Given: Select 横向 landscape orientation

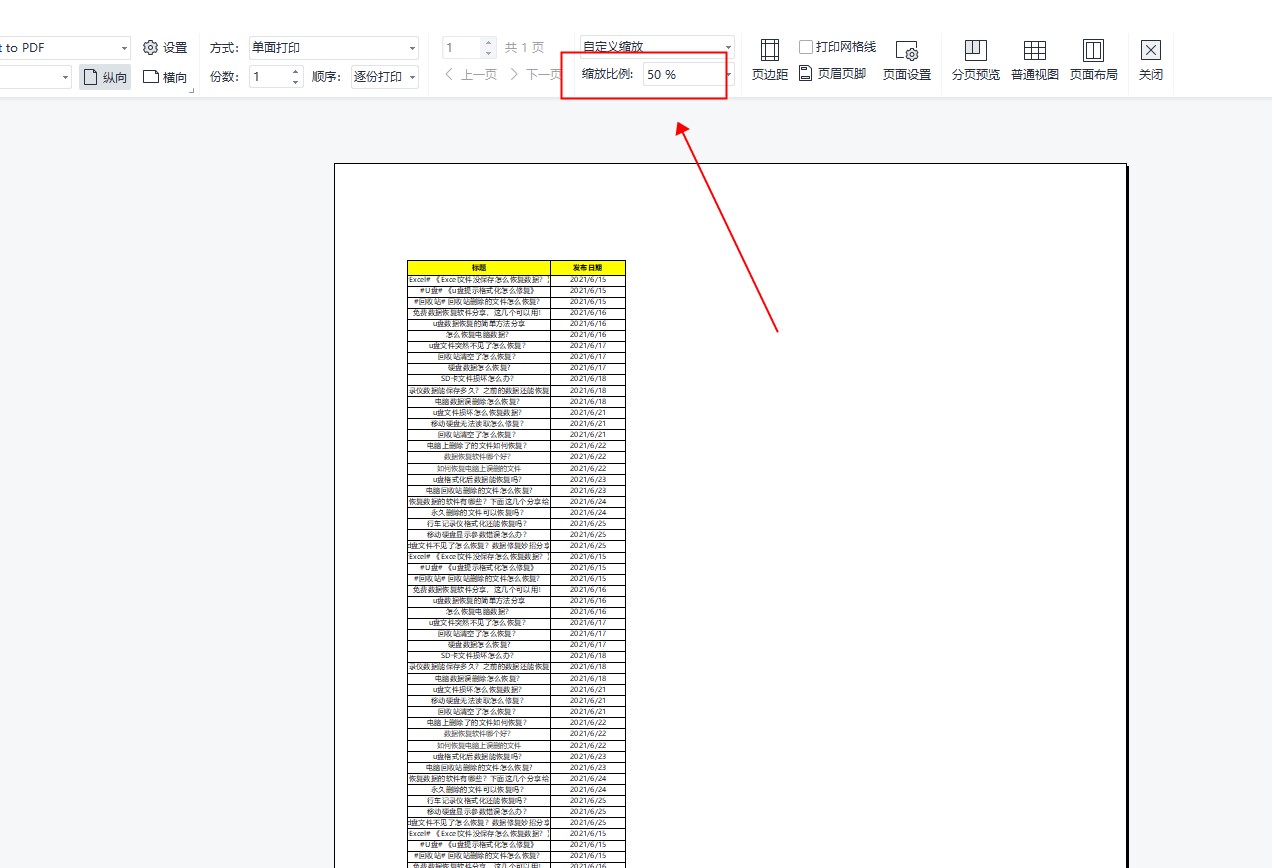Looking at the screenshot, I should (165, 77).
